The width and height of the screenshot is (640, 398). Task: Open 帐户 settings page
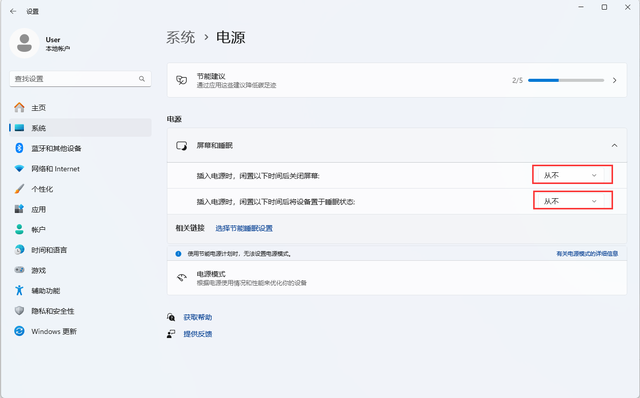(80, 229)
